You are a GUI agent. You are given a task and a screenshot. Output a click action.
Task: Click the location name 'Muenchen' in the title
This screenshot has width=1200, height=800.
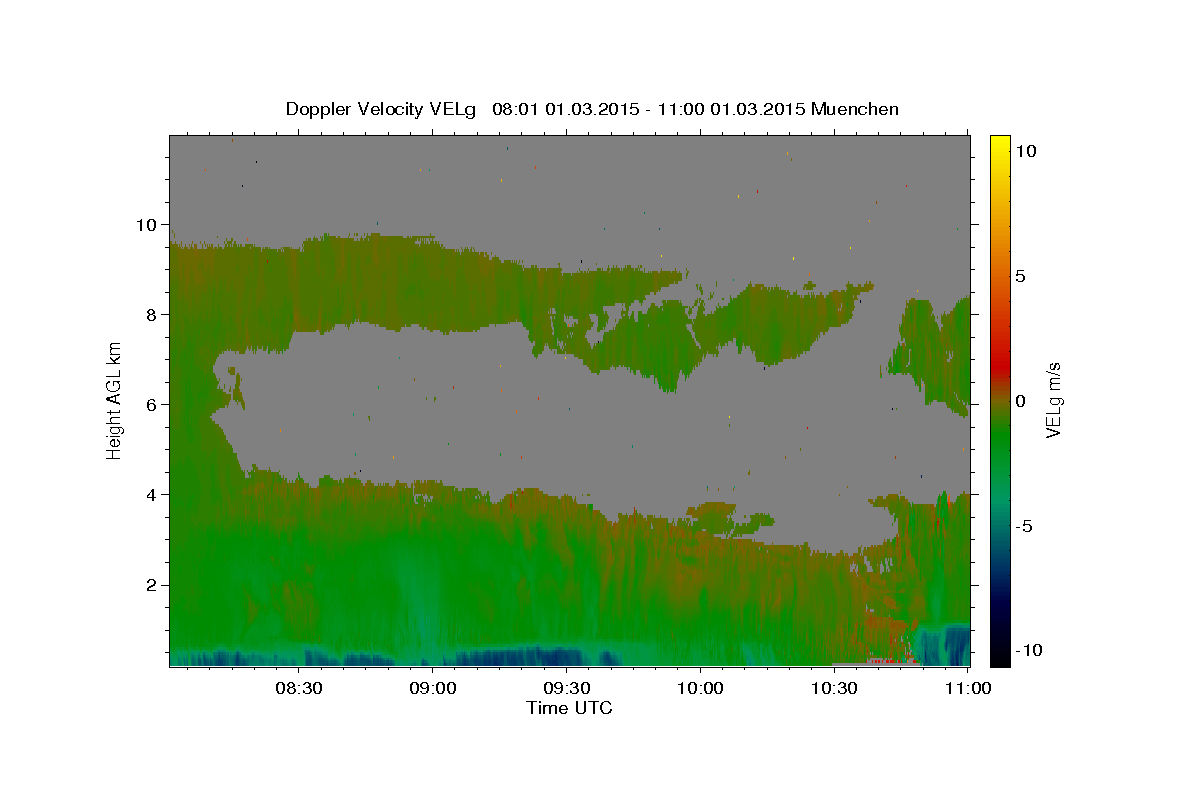(x=855, y=109)
